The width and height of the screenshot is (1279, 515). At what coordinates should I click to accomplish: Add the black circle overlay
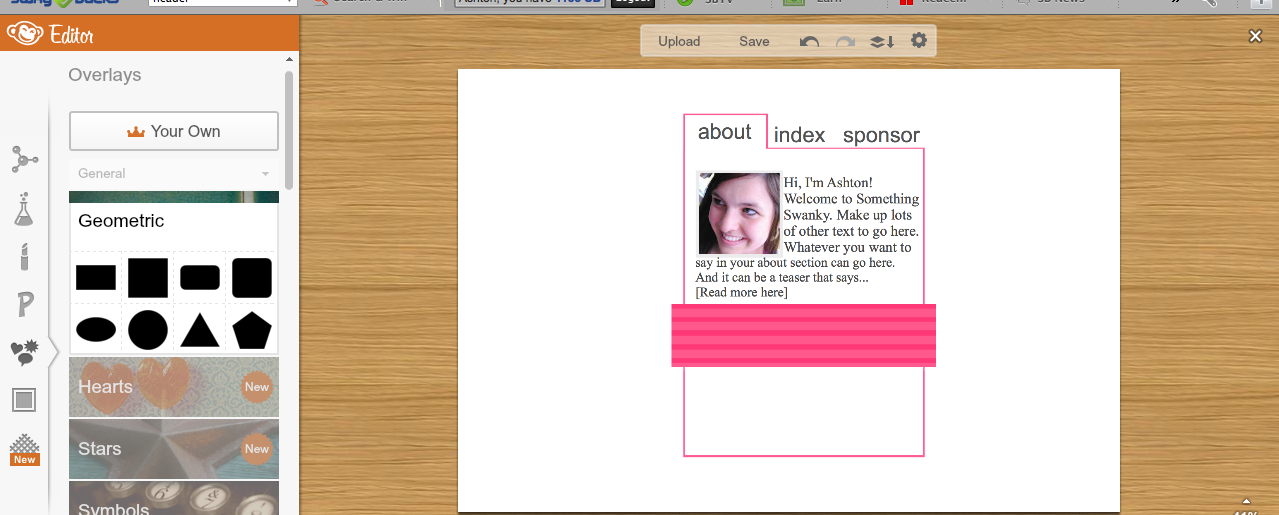pyautogui.click(x=148, y=329)
